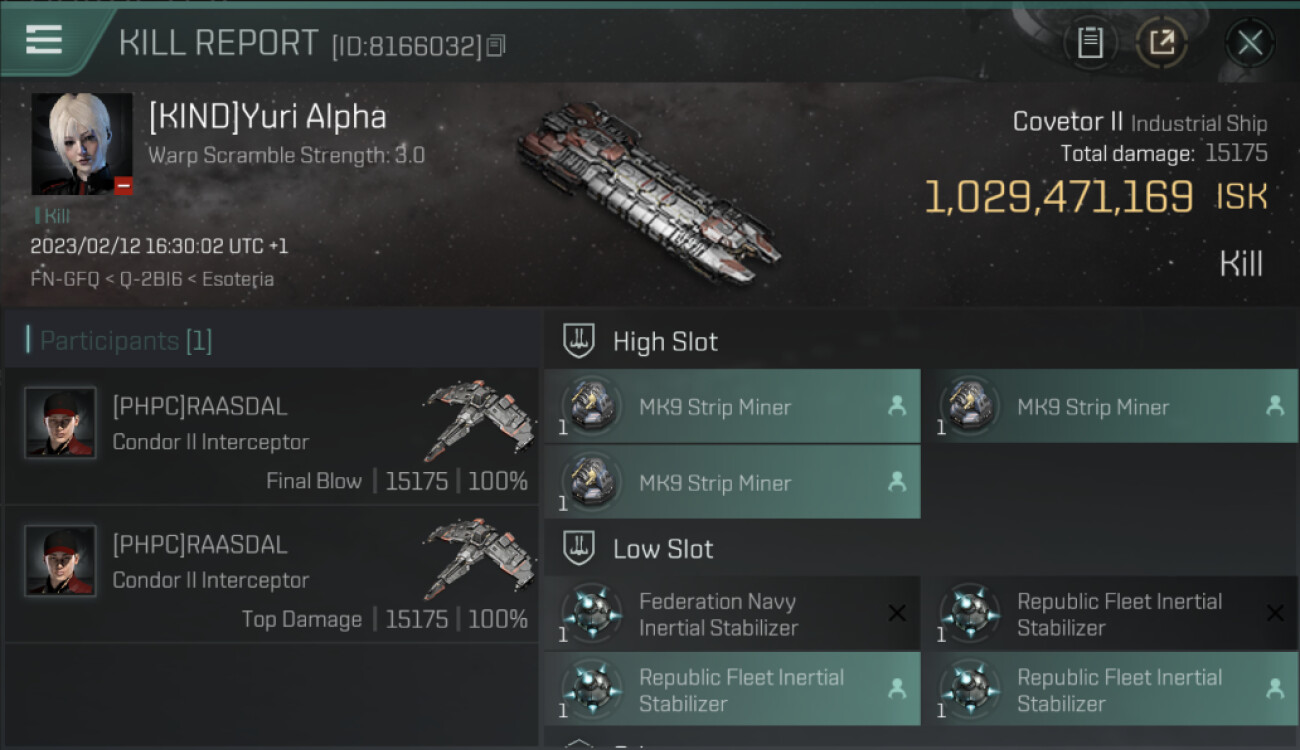Copy the kill report ID
The width and height of the screenshot is (1300, 750).
(497, 45)
